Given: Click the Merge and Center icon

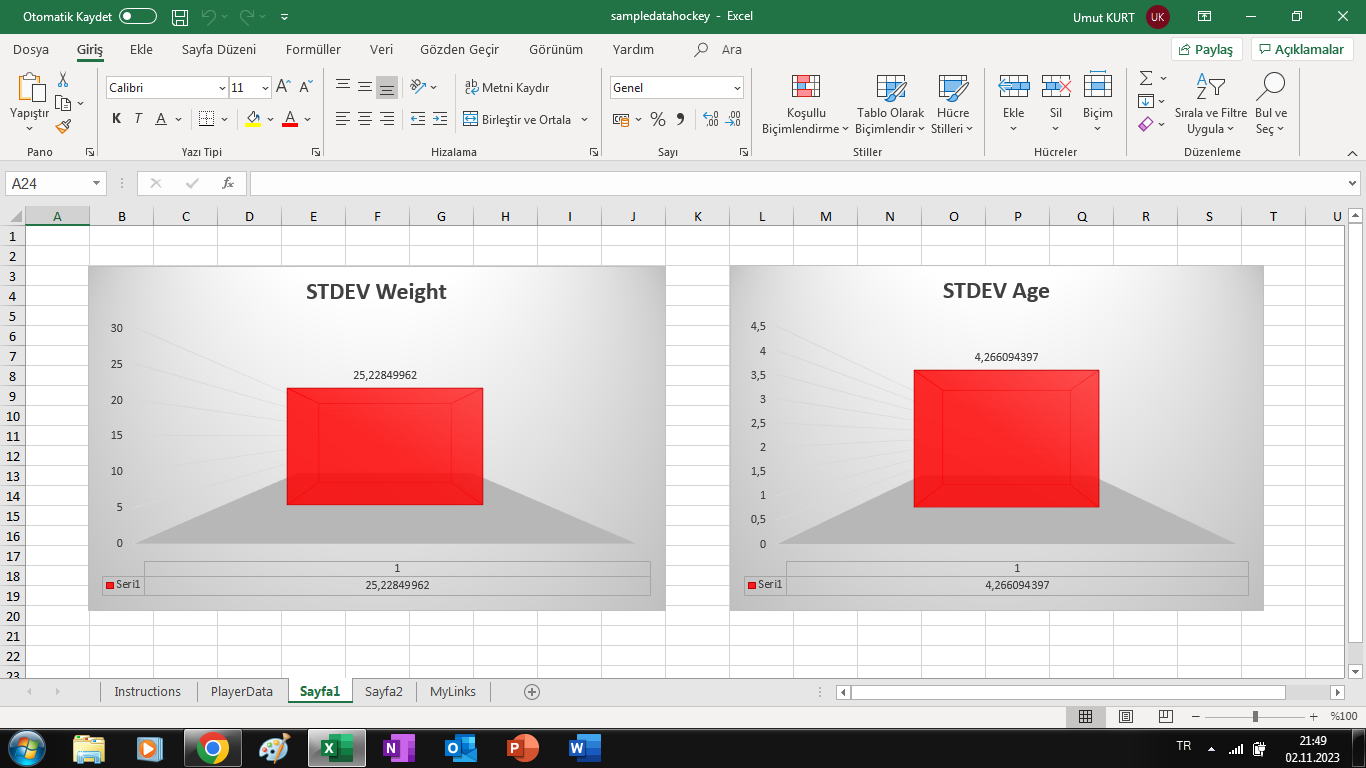Looking at the screenshot, I should 471,120.
